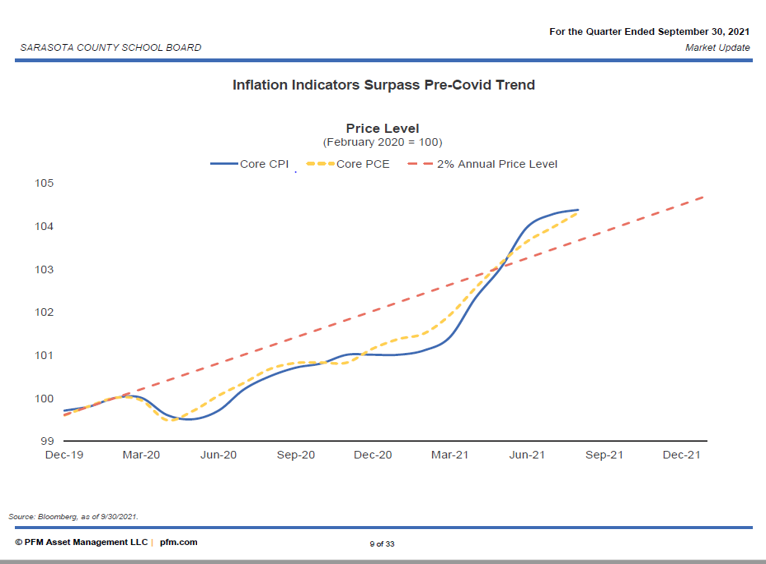Select the chart title Inflation Indicators Surpass Pre-Covid Trend

[x=383, y=85]
